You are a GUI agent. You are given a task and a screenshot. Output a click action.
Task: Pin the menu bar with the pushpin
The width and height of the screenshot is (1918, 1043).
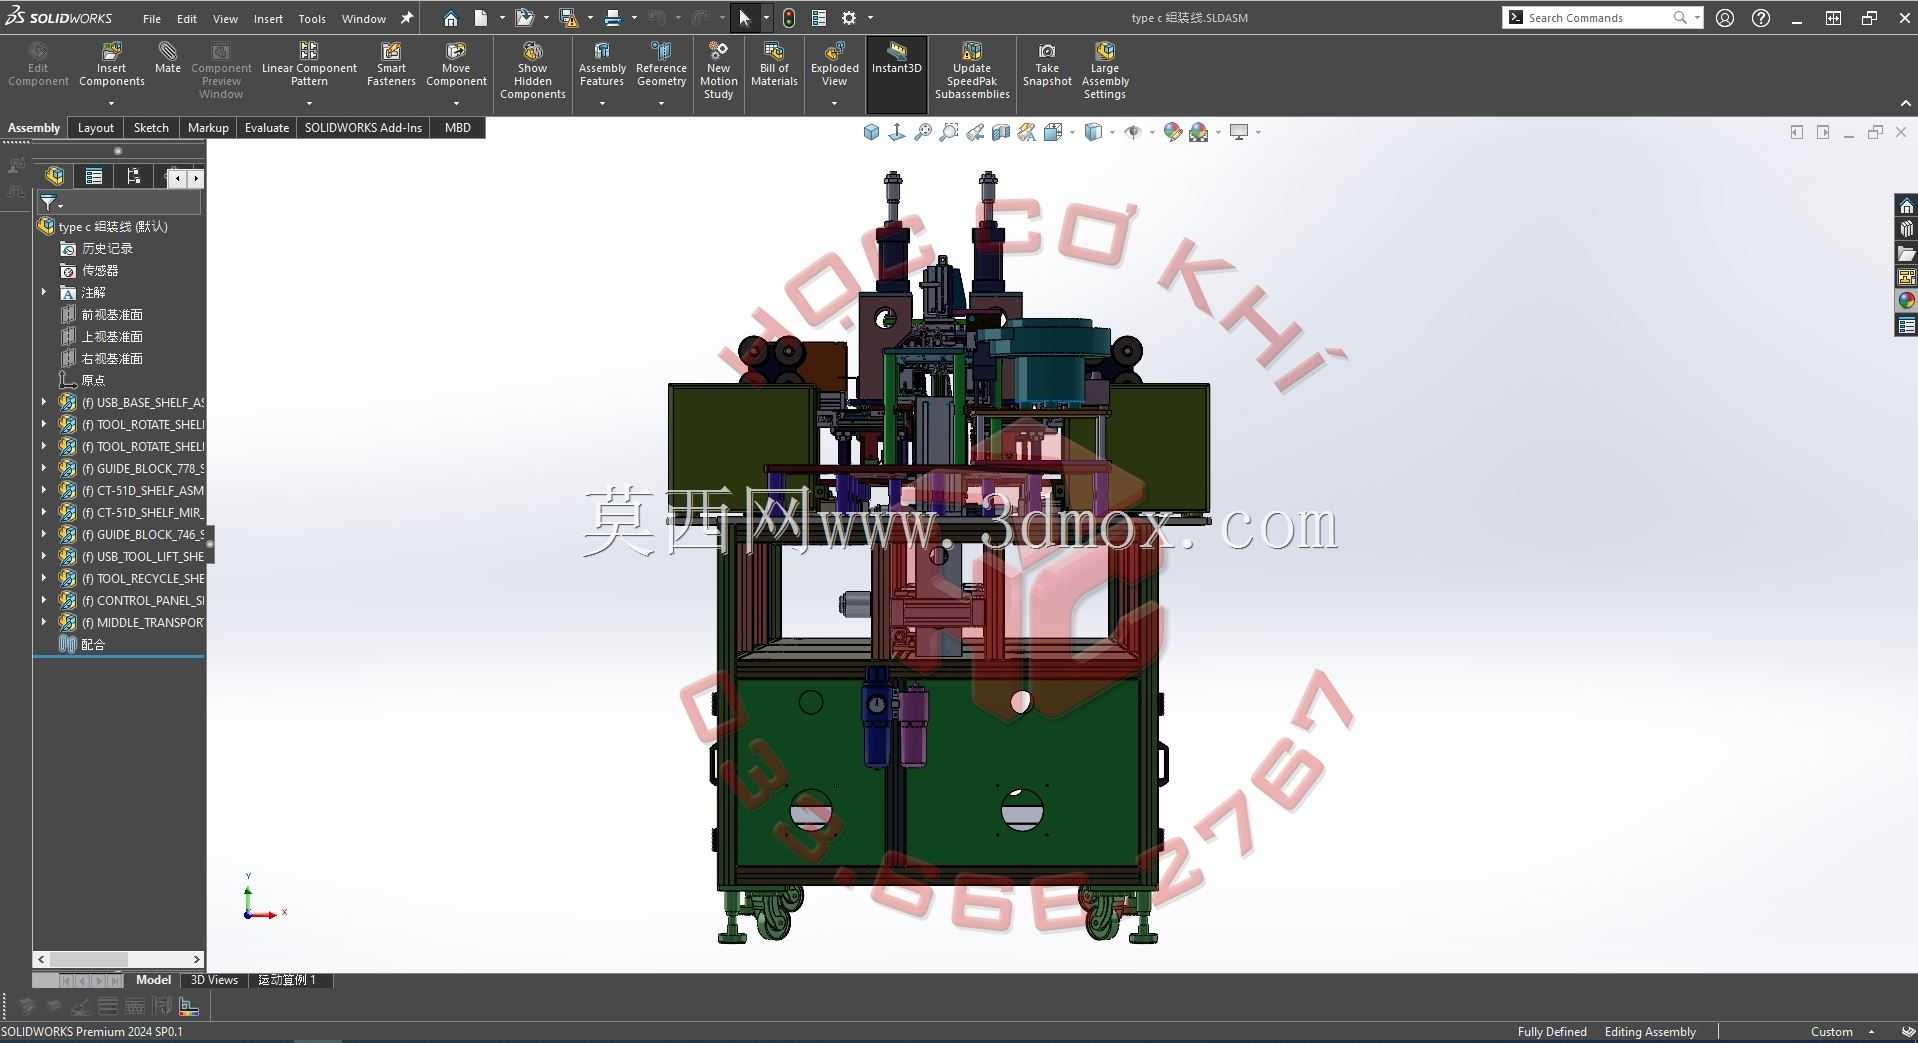(x=407, y=18)
